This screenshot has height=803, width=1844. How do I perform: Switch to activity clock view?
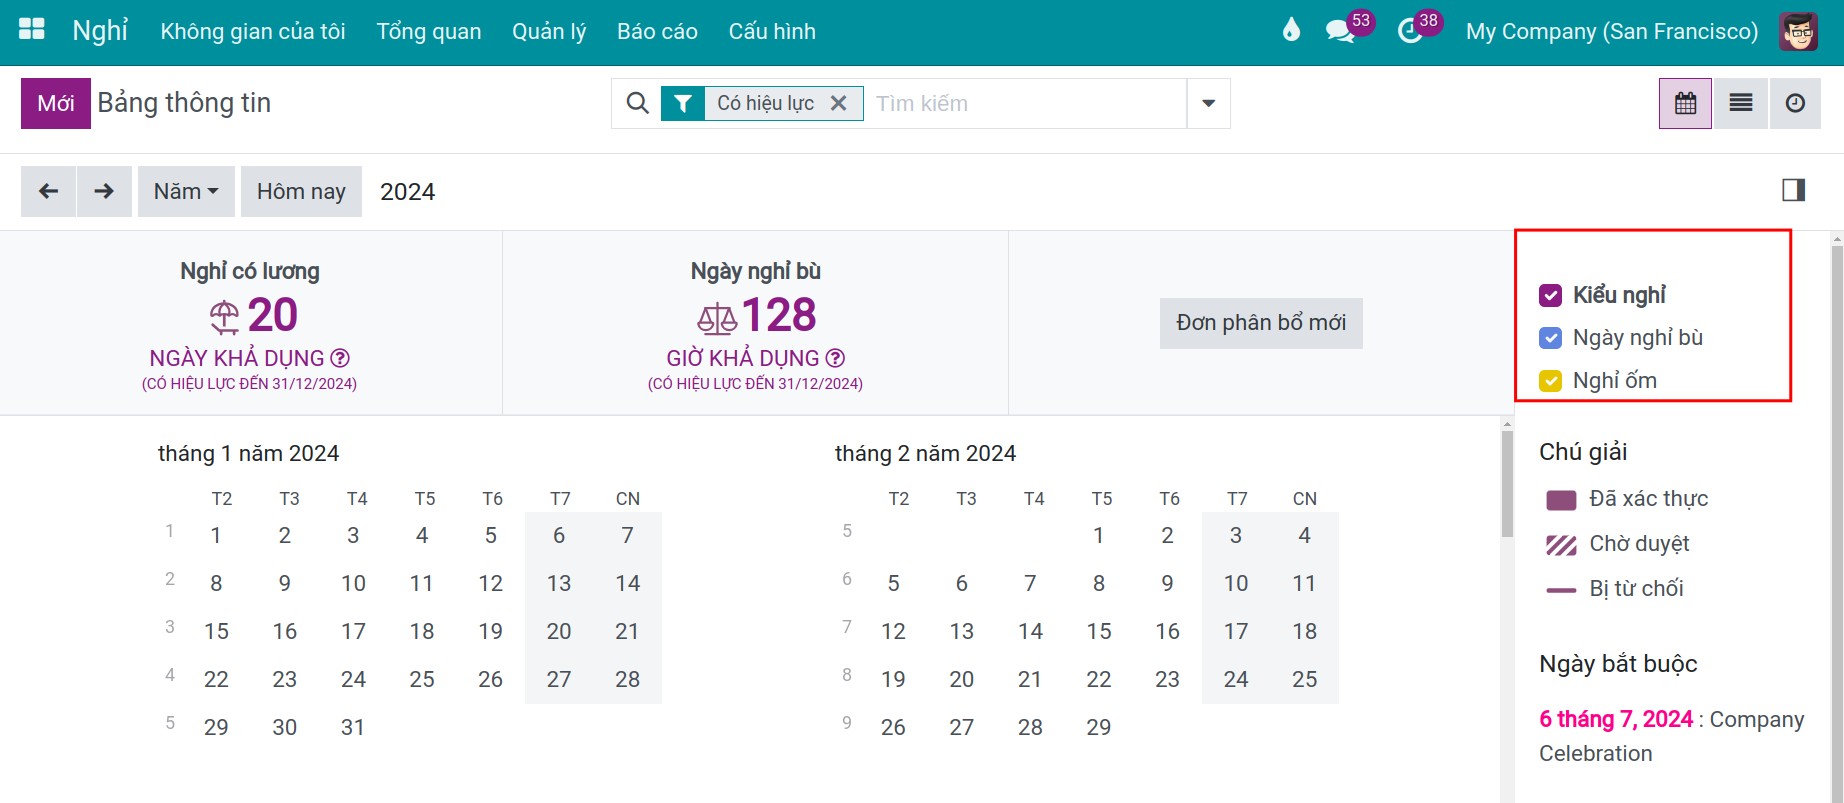click(x=1795, y=103)
